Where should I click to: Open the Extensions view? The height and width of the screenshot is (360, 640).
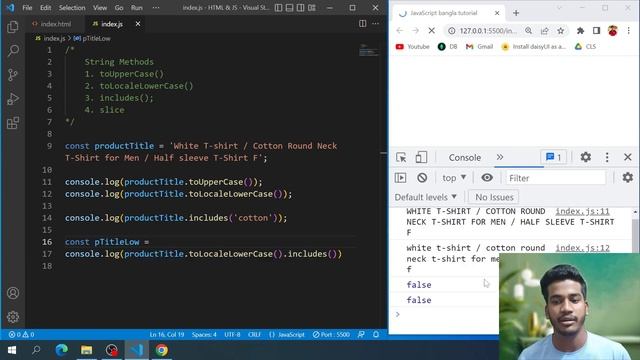13,123
